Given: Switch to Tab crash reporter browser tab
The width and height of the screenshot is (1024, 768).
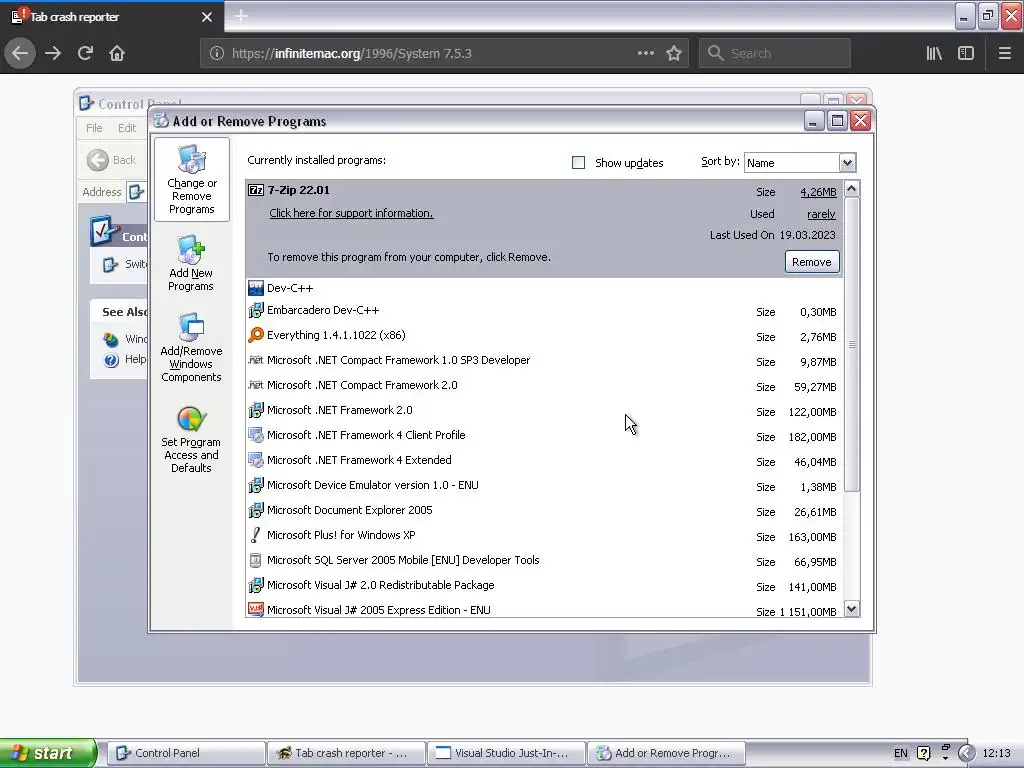Looking at the screenshot, I should [x=112, y=17].
